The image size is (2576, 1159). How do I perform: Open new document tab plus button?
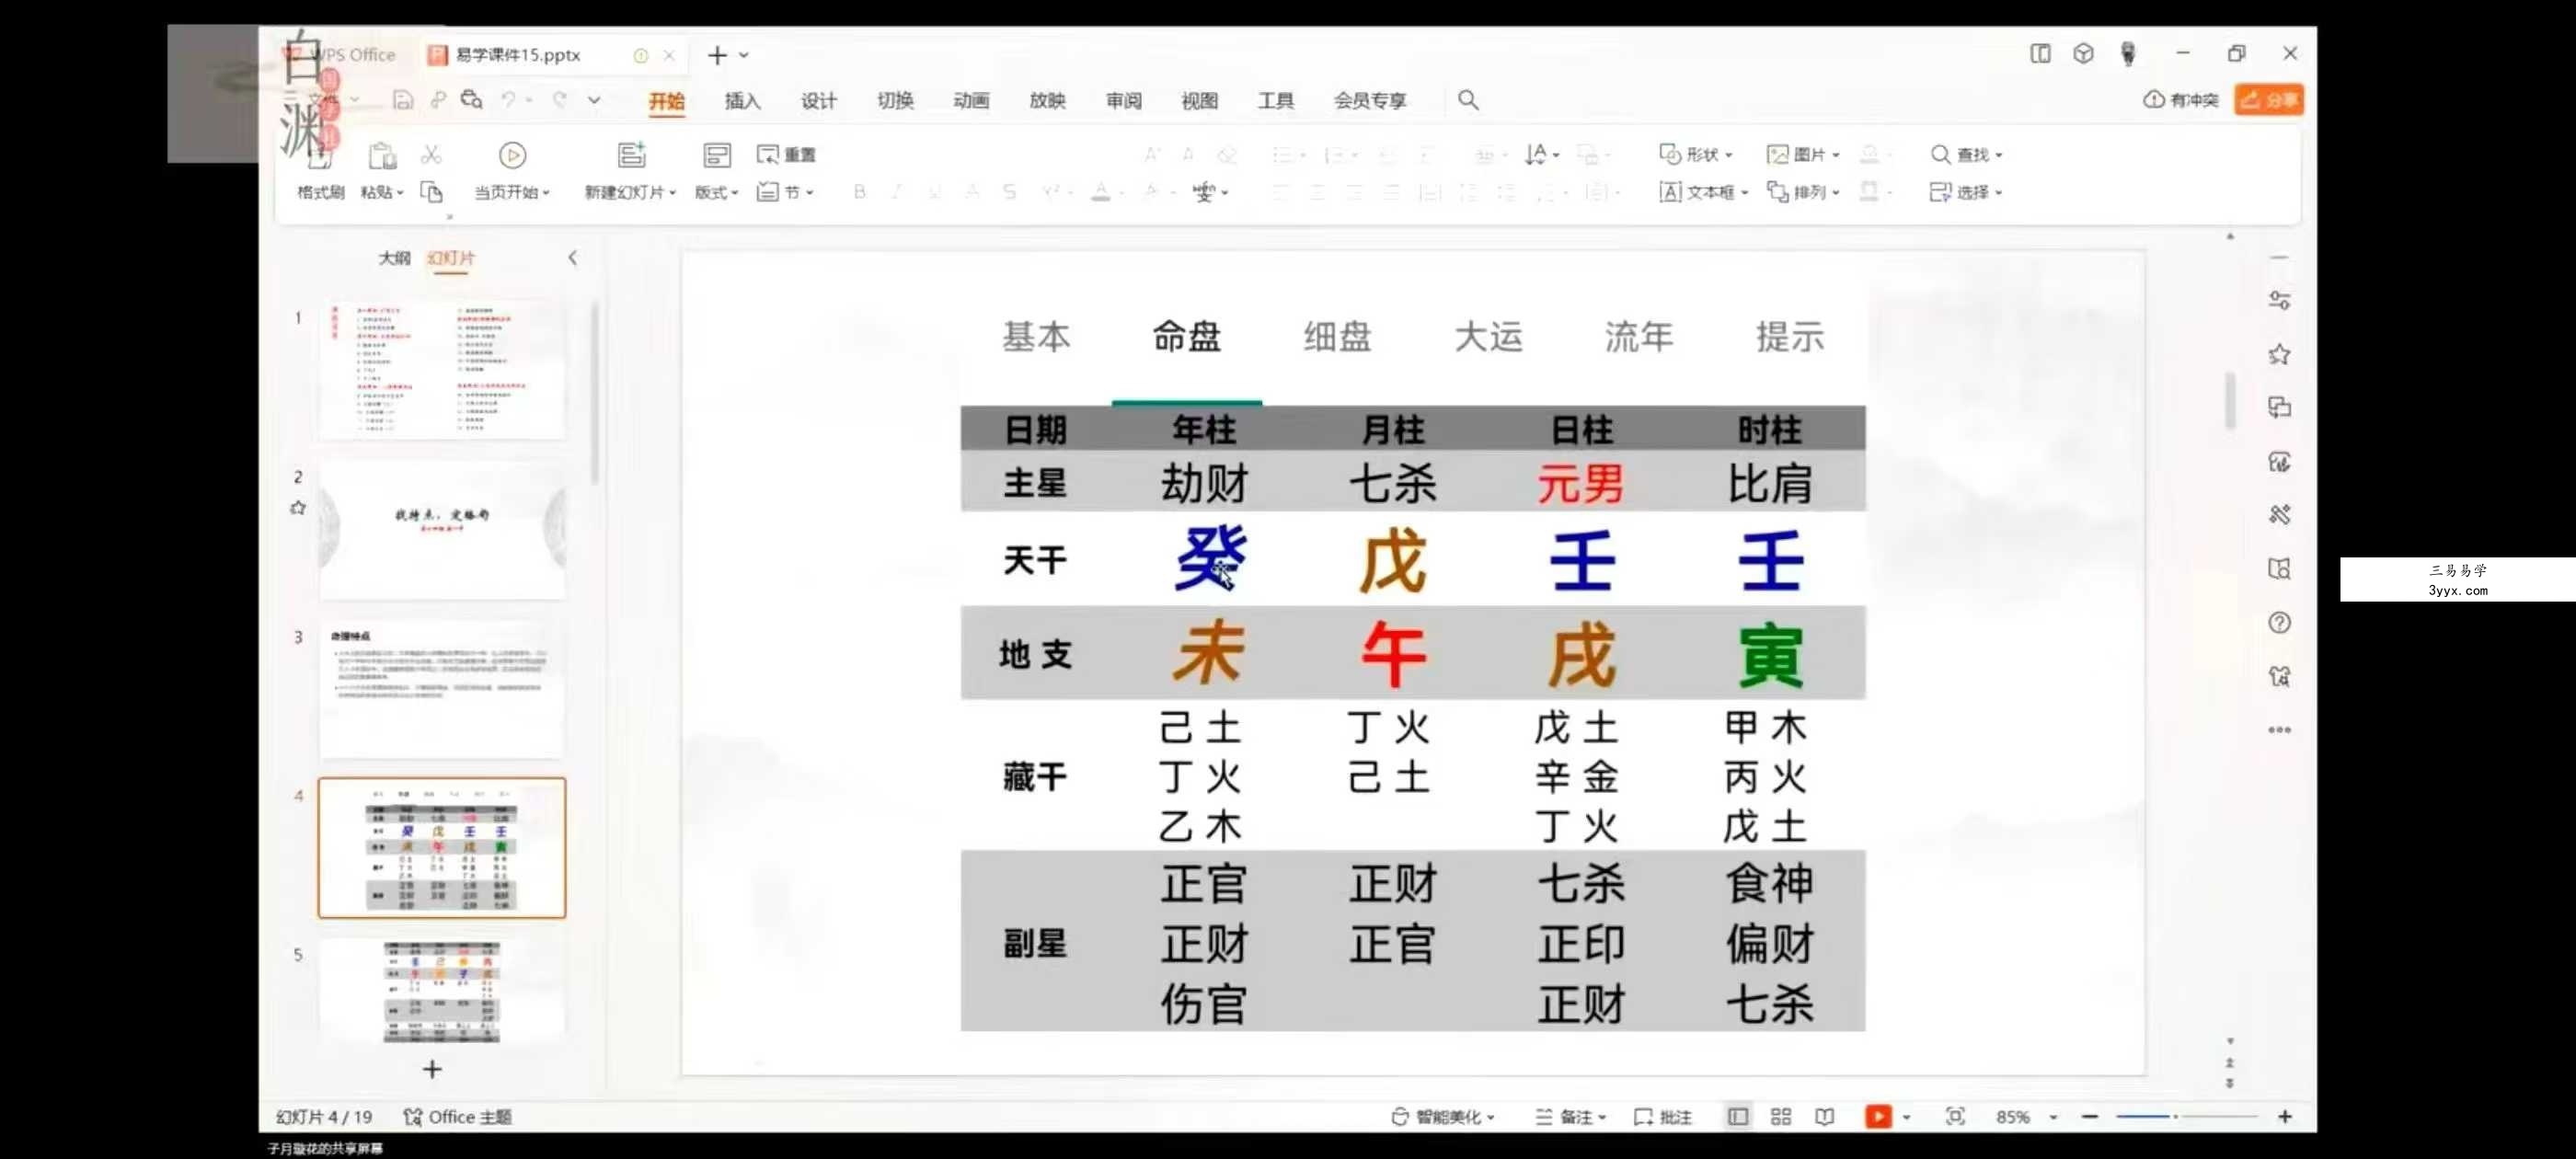click(716, 55)
